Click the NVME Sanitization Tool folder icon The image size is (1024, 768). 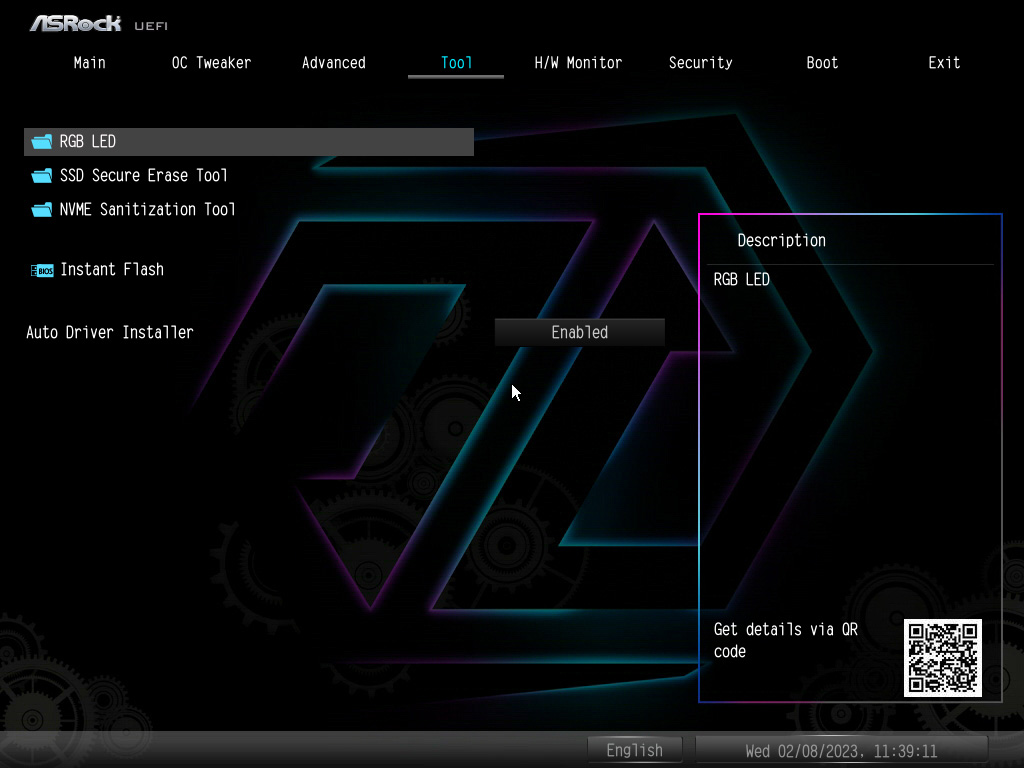point(42,210)
